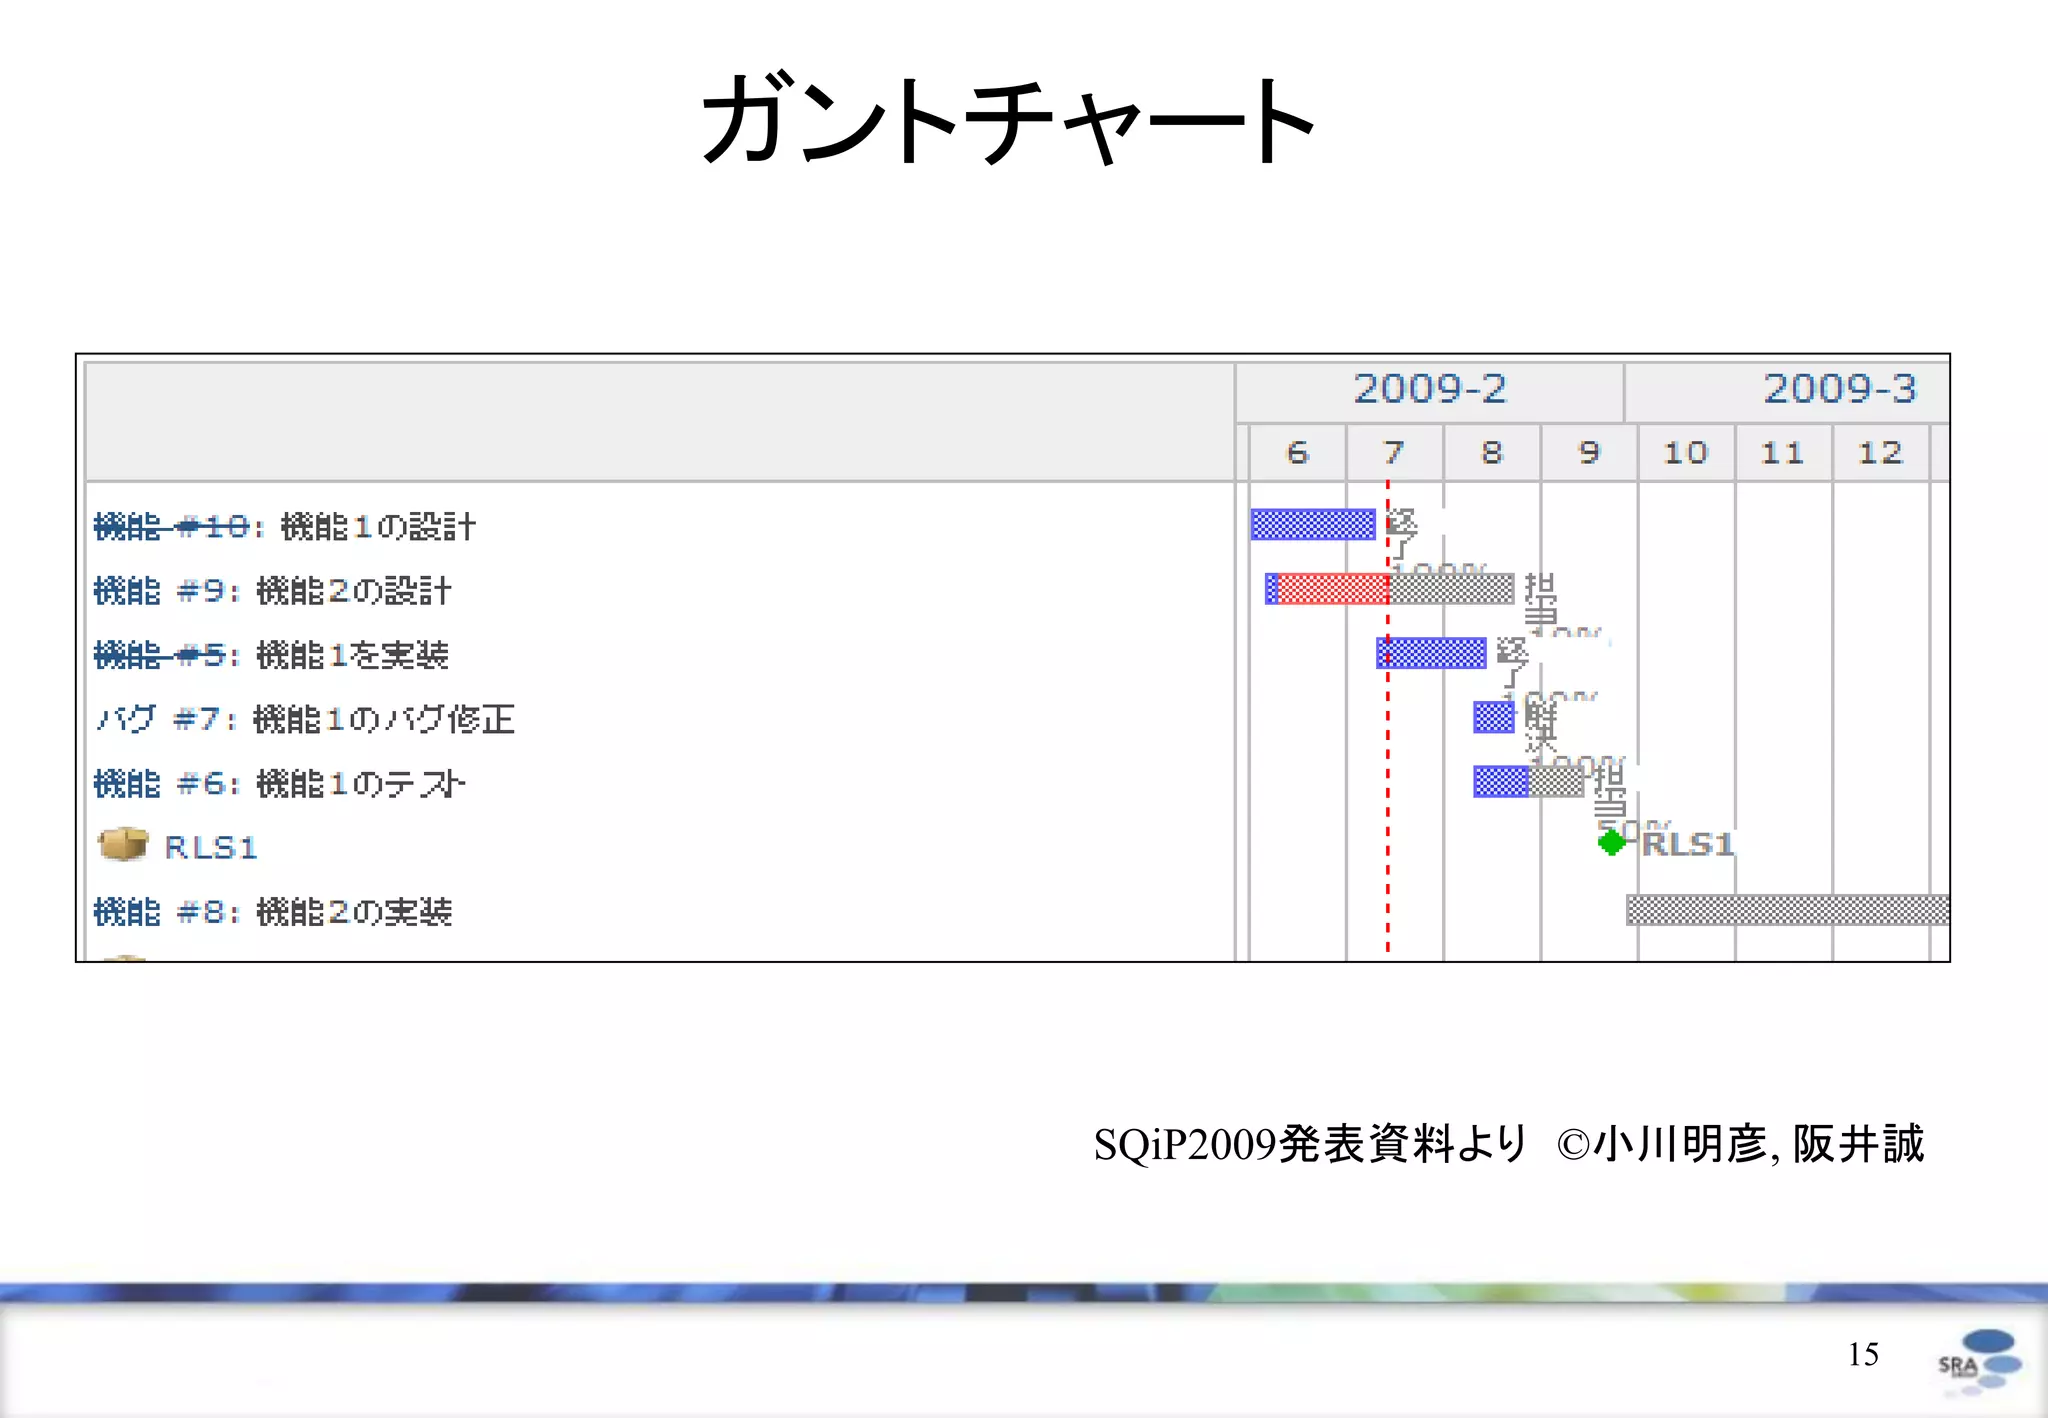Click week 10 column header
2048x1418 pixels.
point(1686,453)
